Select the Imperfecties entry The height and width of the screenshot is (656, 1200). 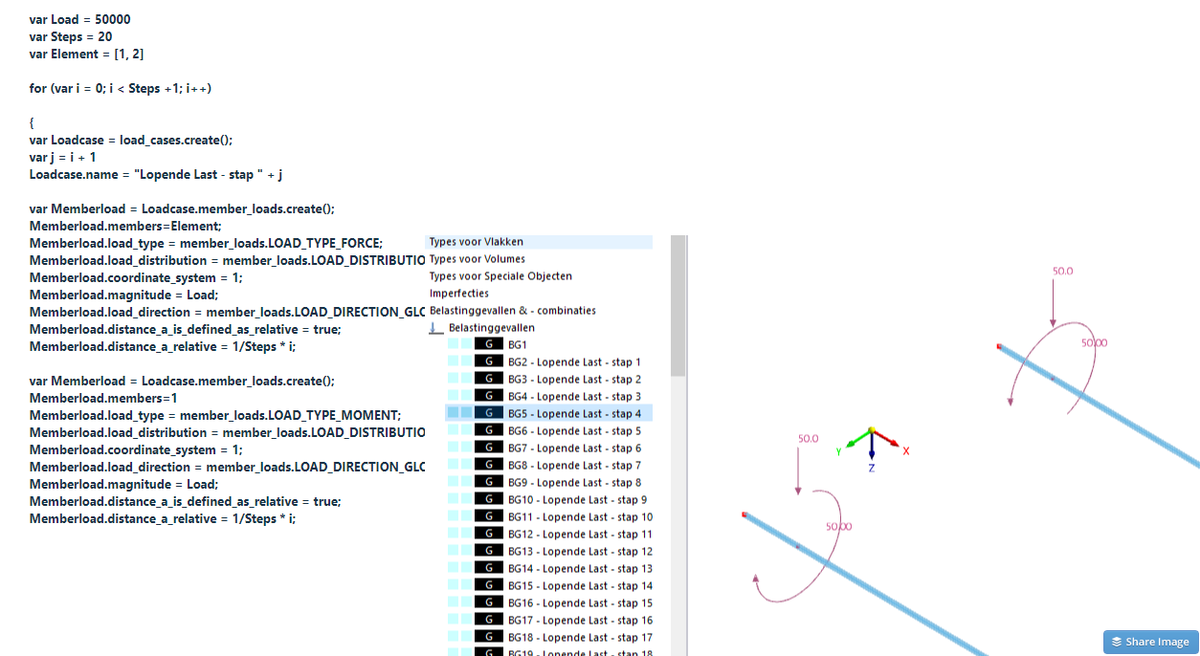click(x=459, y=293)
